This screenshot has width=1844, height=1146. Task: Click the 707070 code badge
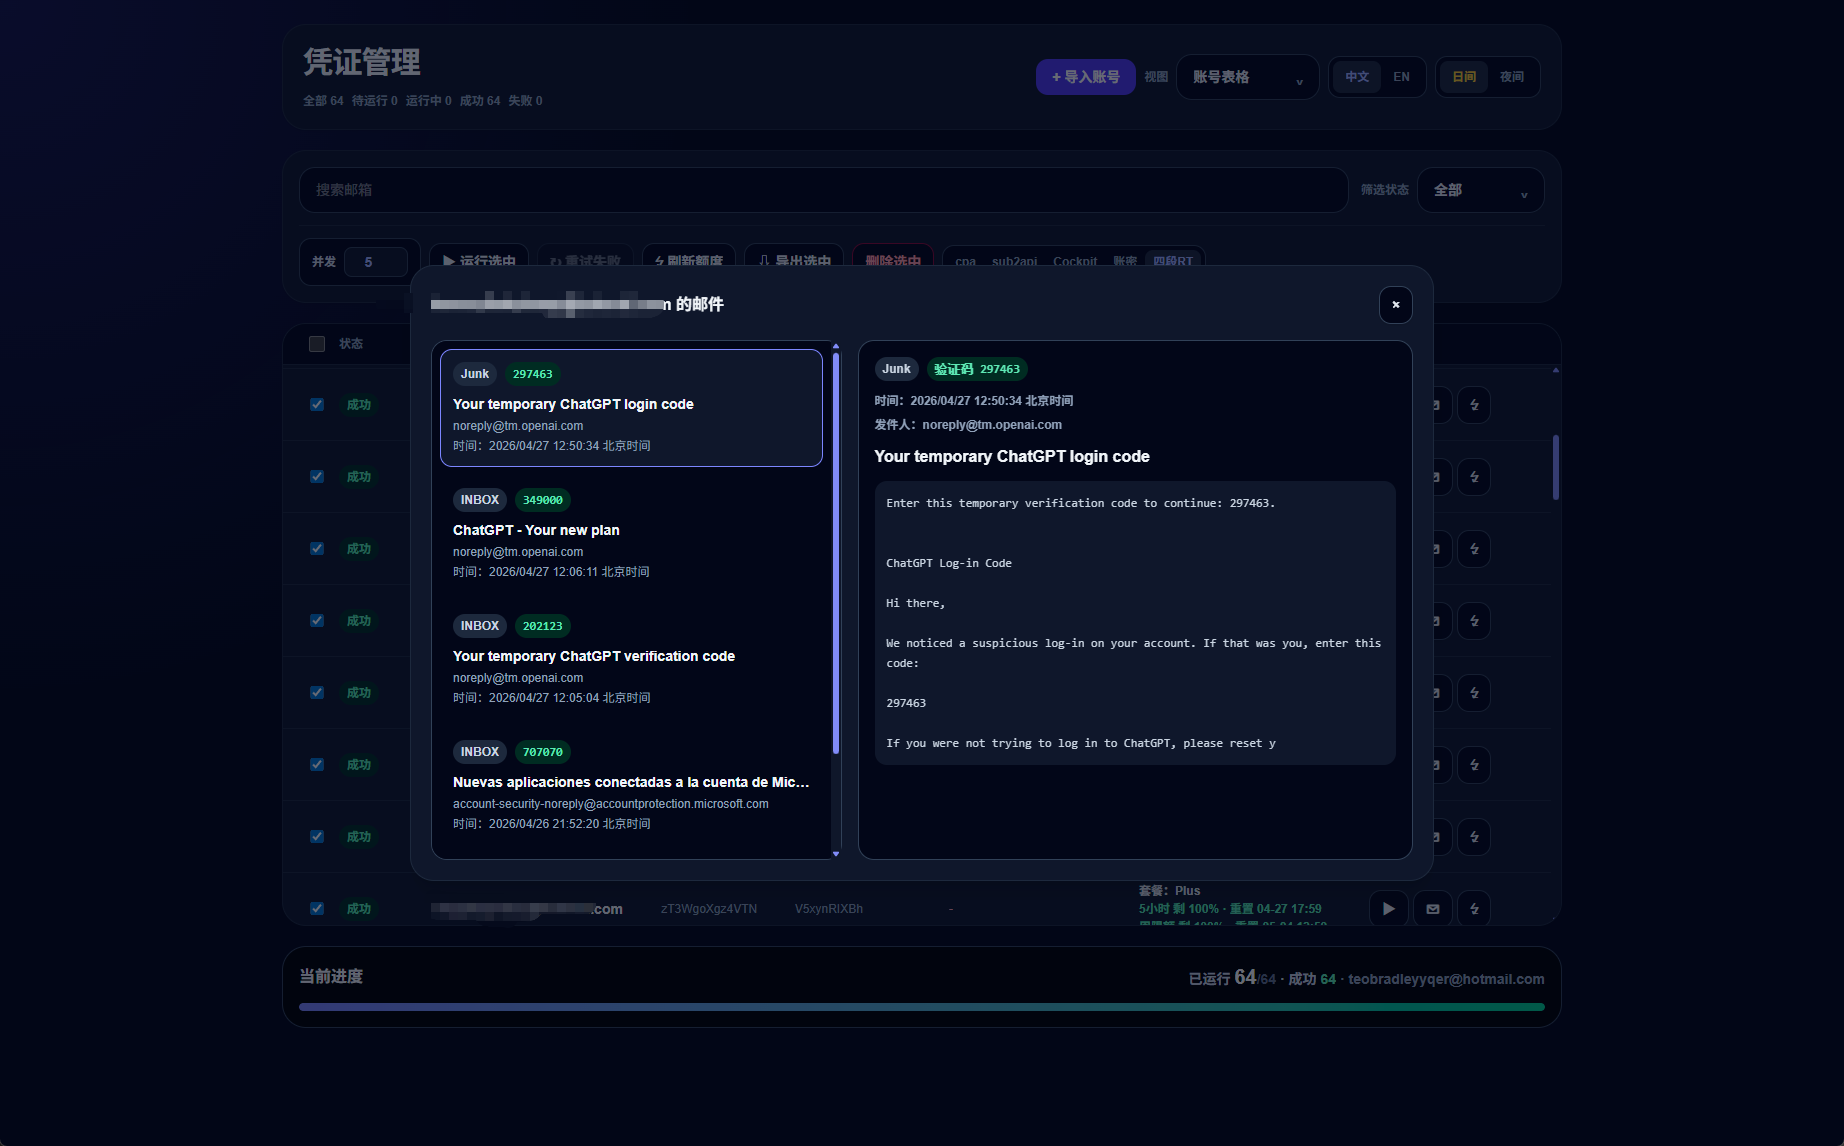(x=543, y=752)
